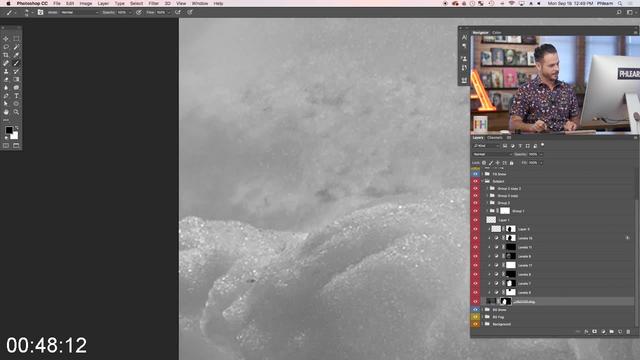This screenshot has height=360, width=640.
Task: Toggle layer filtering on or off
Action: pos(542,145)
